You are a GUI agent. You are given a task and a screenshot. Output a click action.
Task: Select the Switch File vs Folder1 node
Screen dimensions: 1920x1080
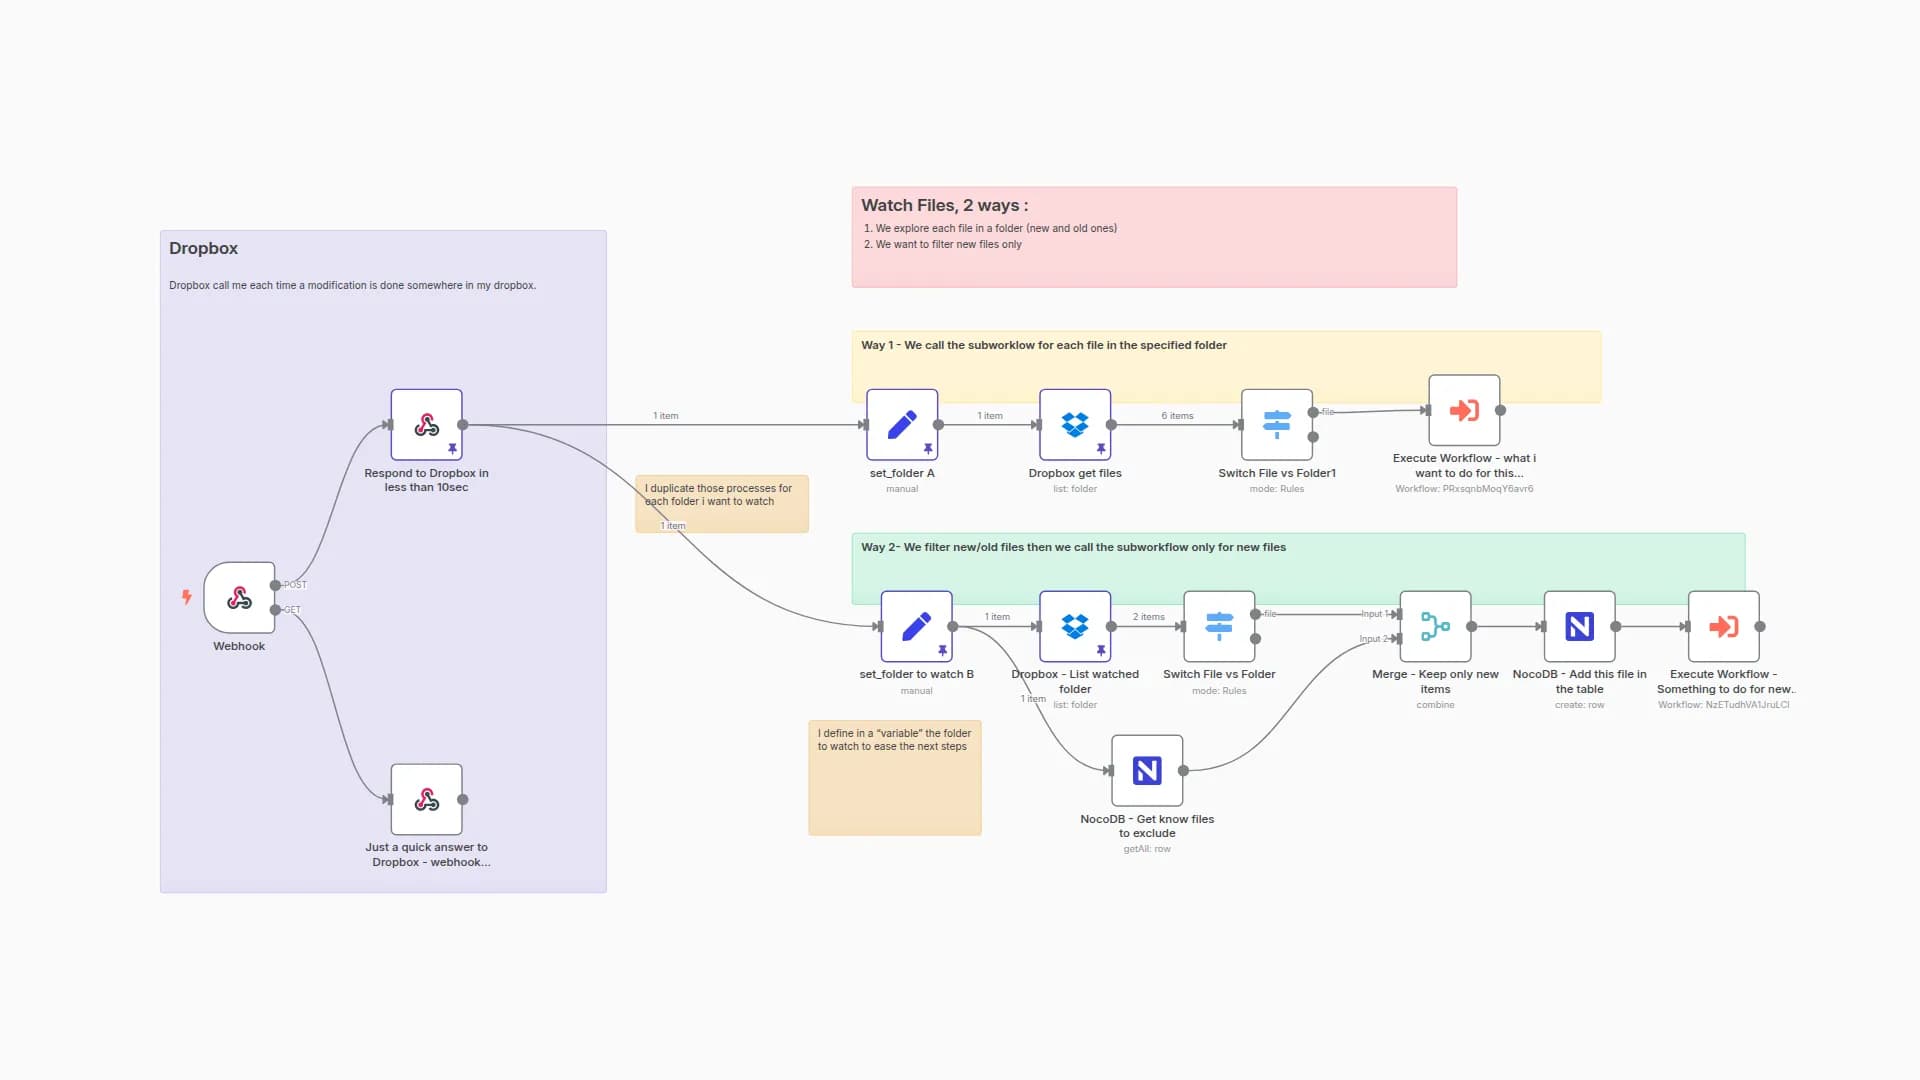coord(1276,425)
